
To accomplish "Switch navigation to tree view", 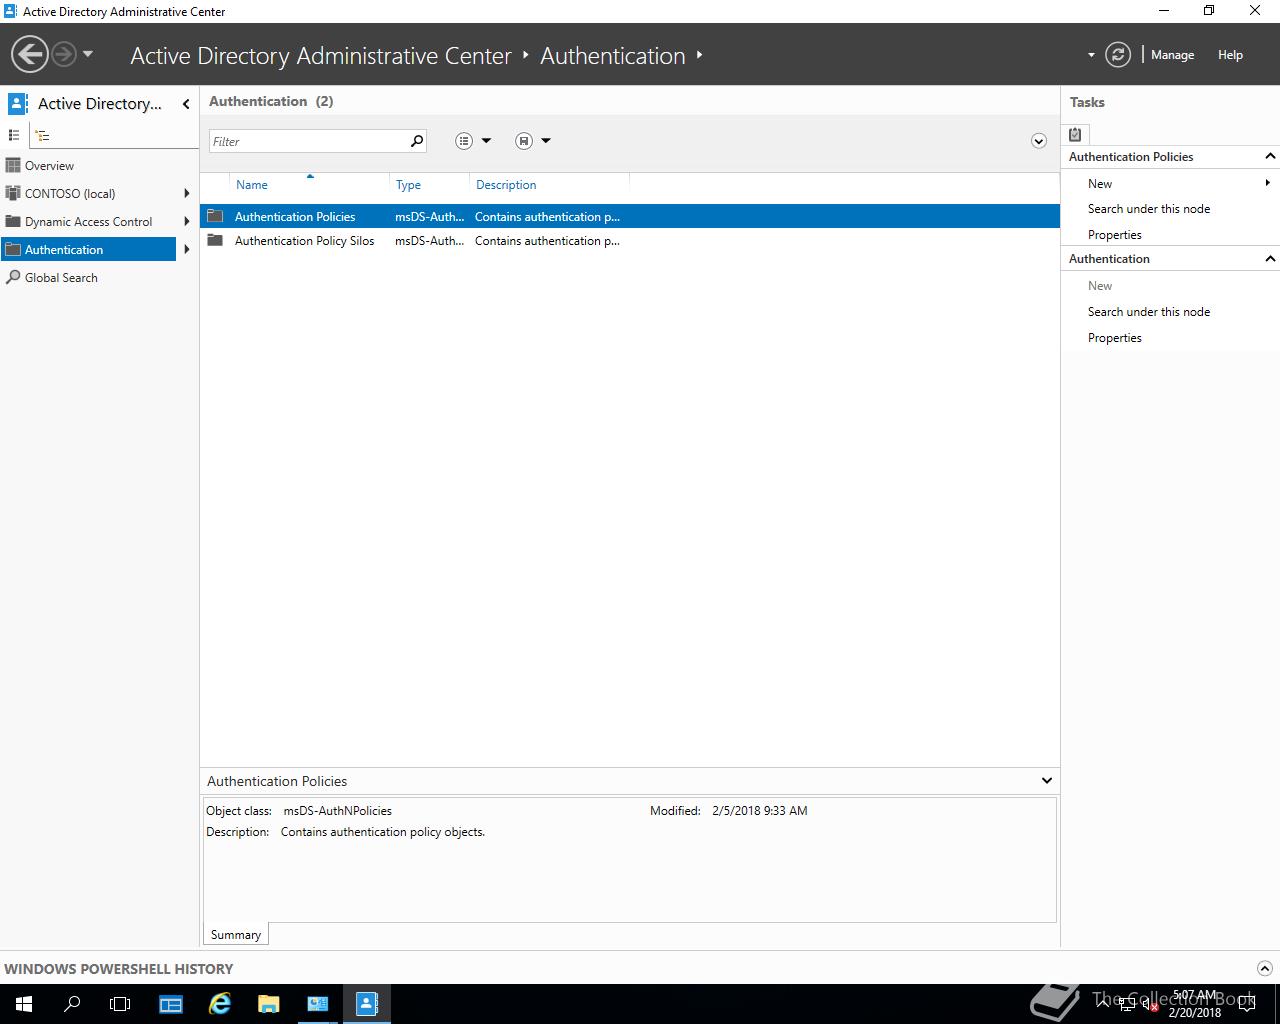I will click(43, 135).
